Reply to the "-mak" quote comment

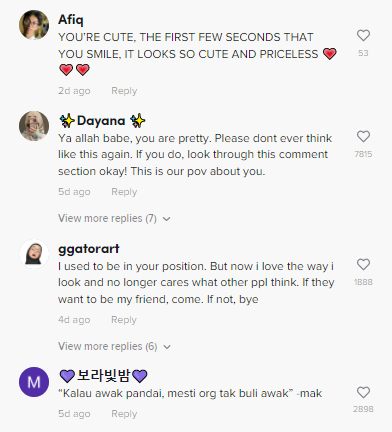coord(124,414)
